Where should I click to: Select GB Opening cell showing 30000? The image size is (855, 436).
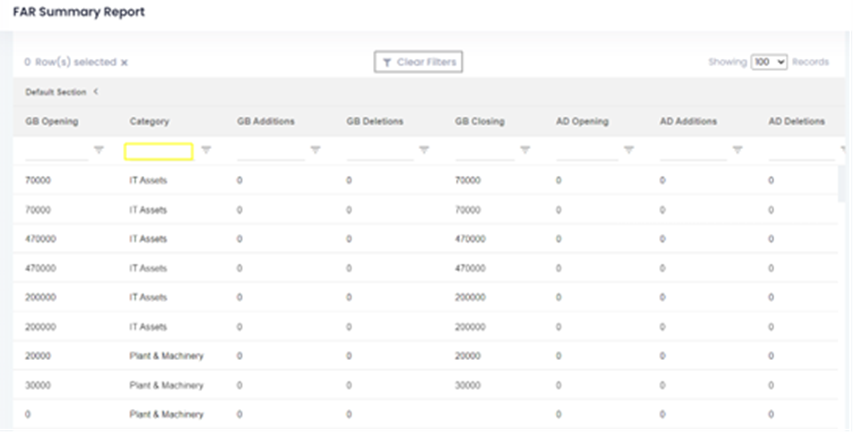coord(38,385)
